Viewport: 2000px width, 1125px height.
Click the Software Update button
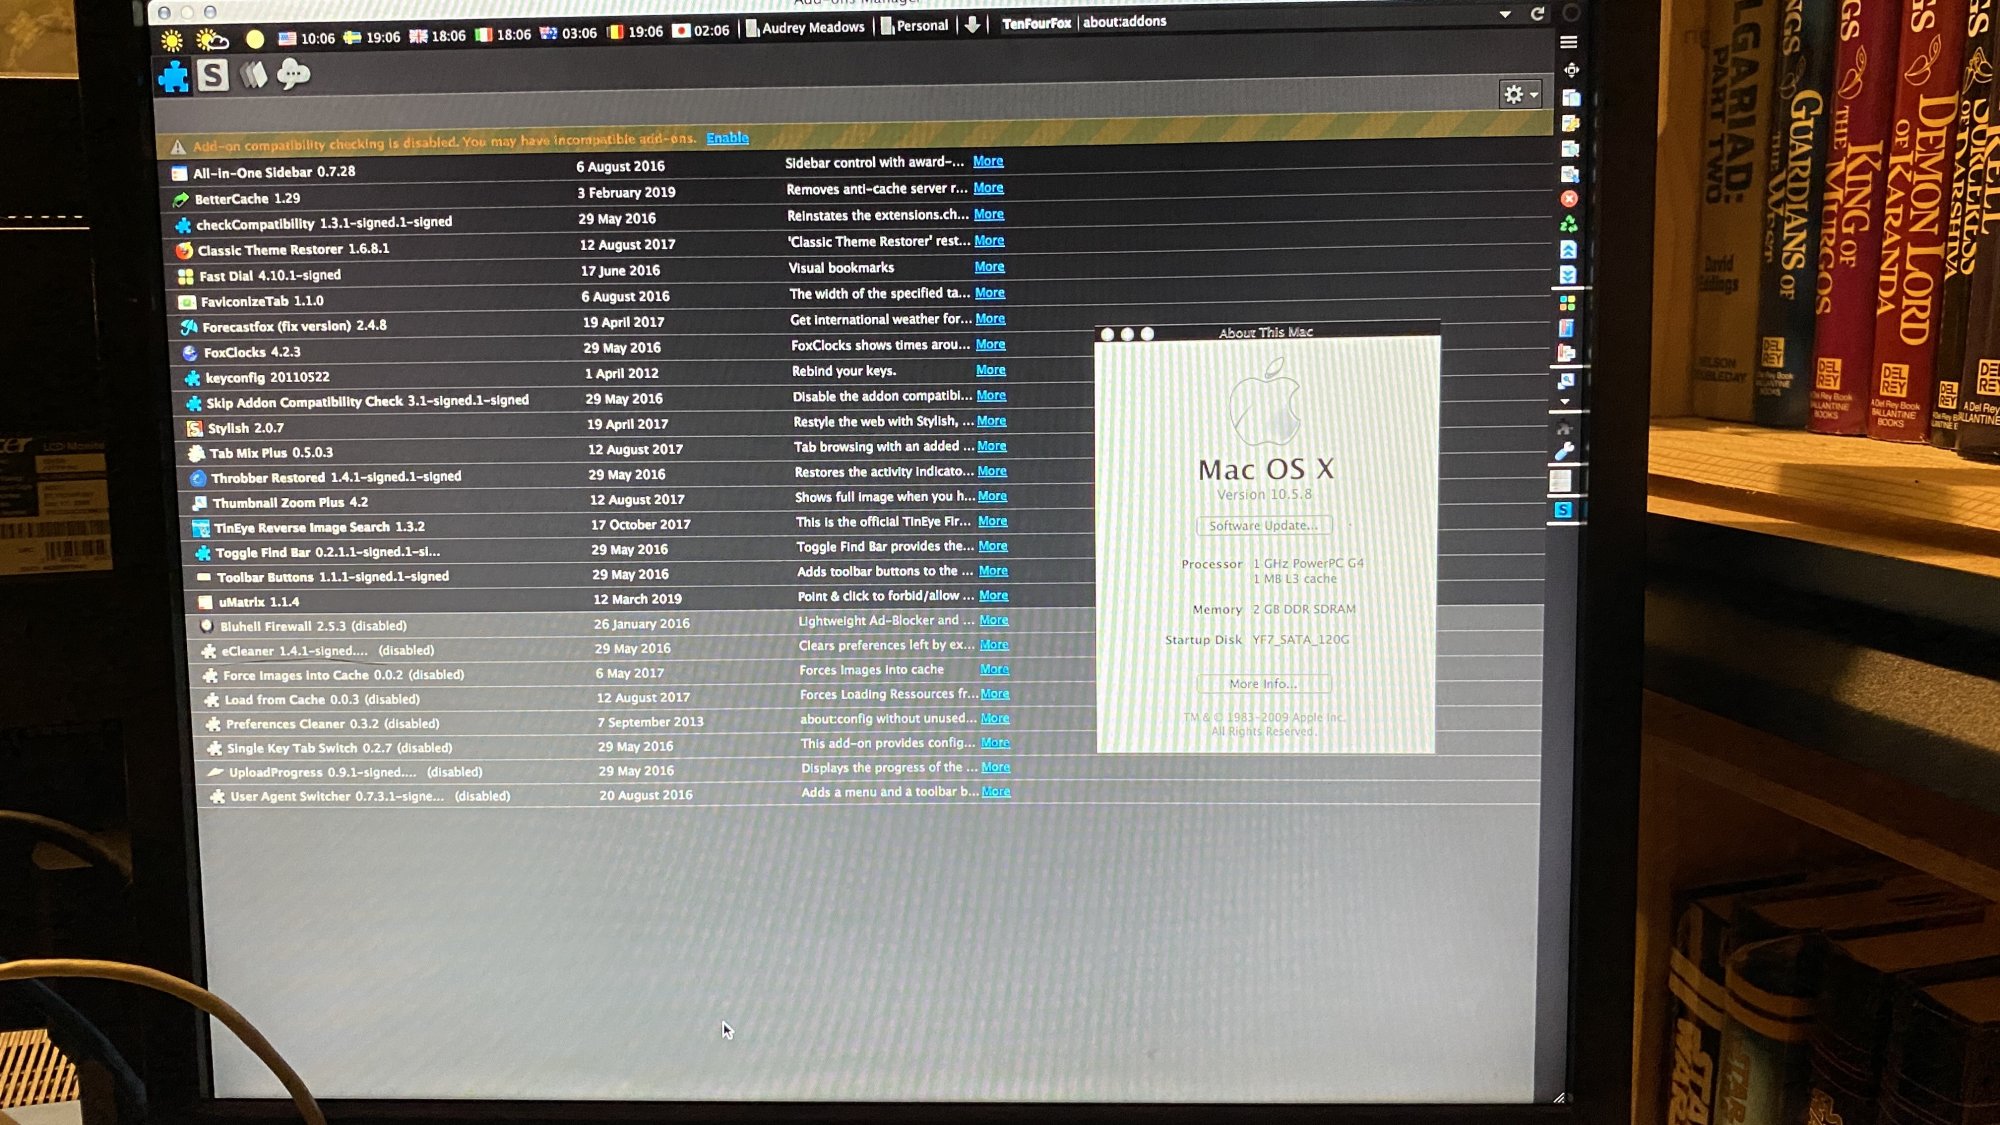(x=1263, y=526)
